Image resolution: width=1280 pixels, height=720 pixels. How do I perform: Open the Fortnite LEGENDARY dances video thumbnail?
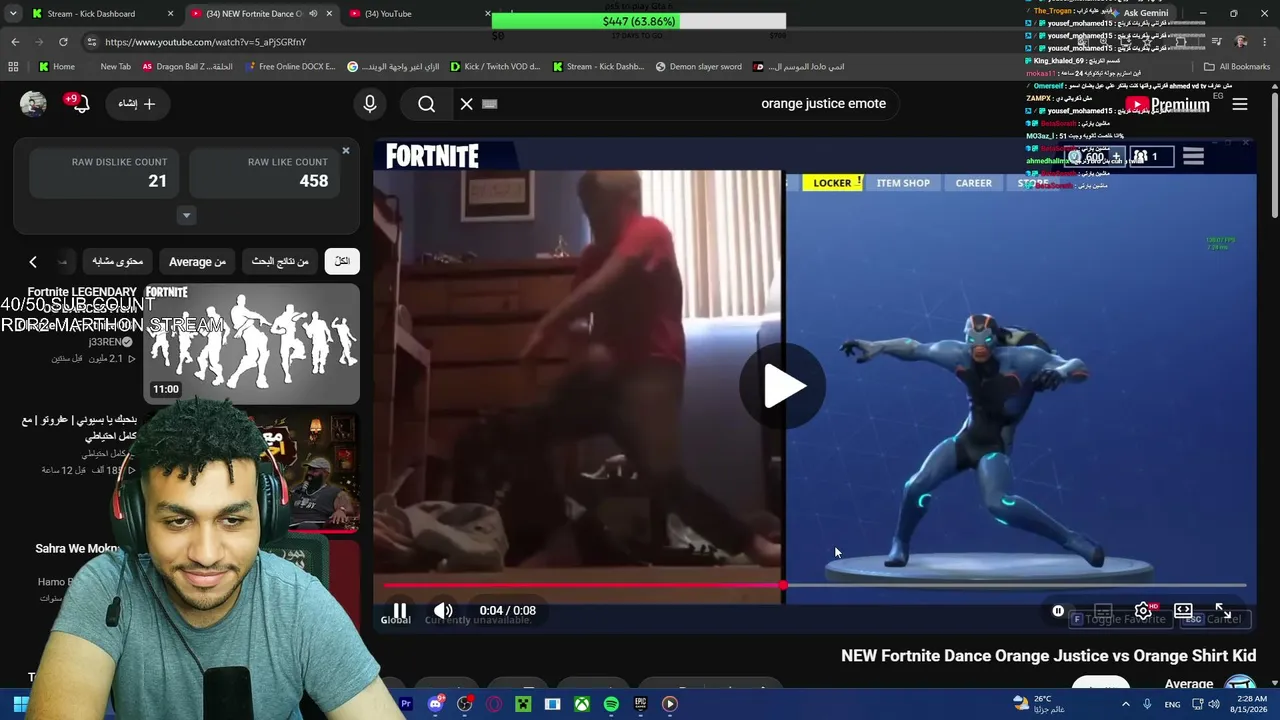pyautogui.click(x=251, y=343)
